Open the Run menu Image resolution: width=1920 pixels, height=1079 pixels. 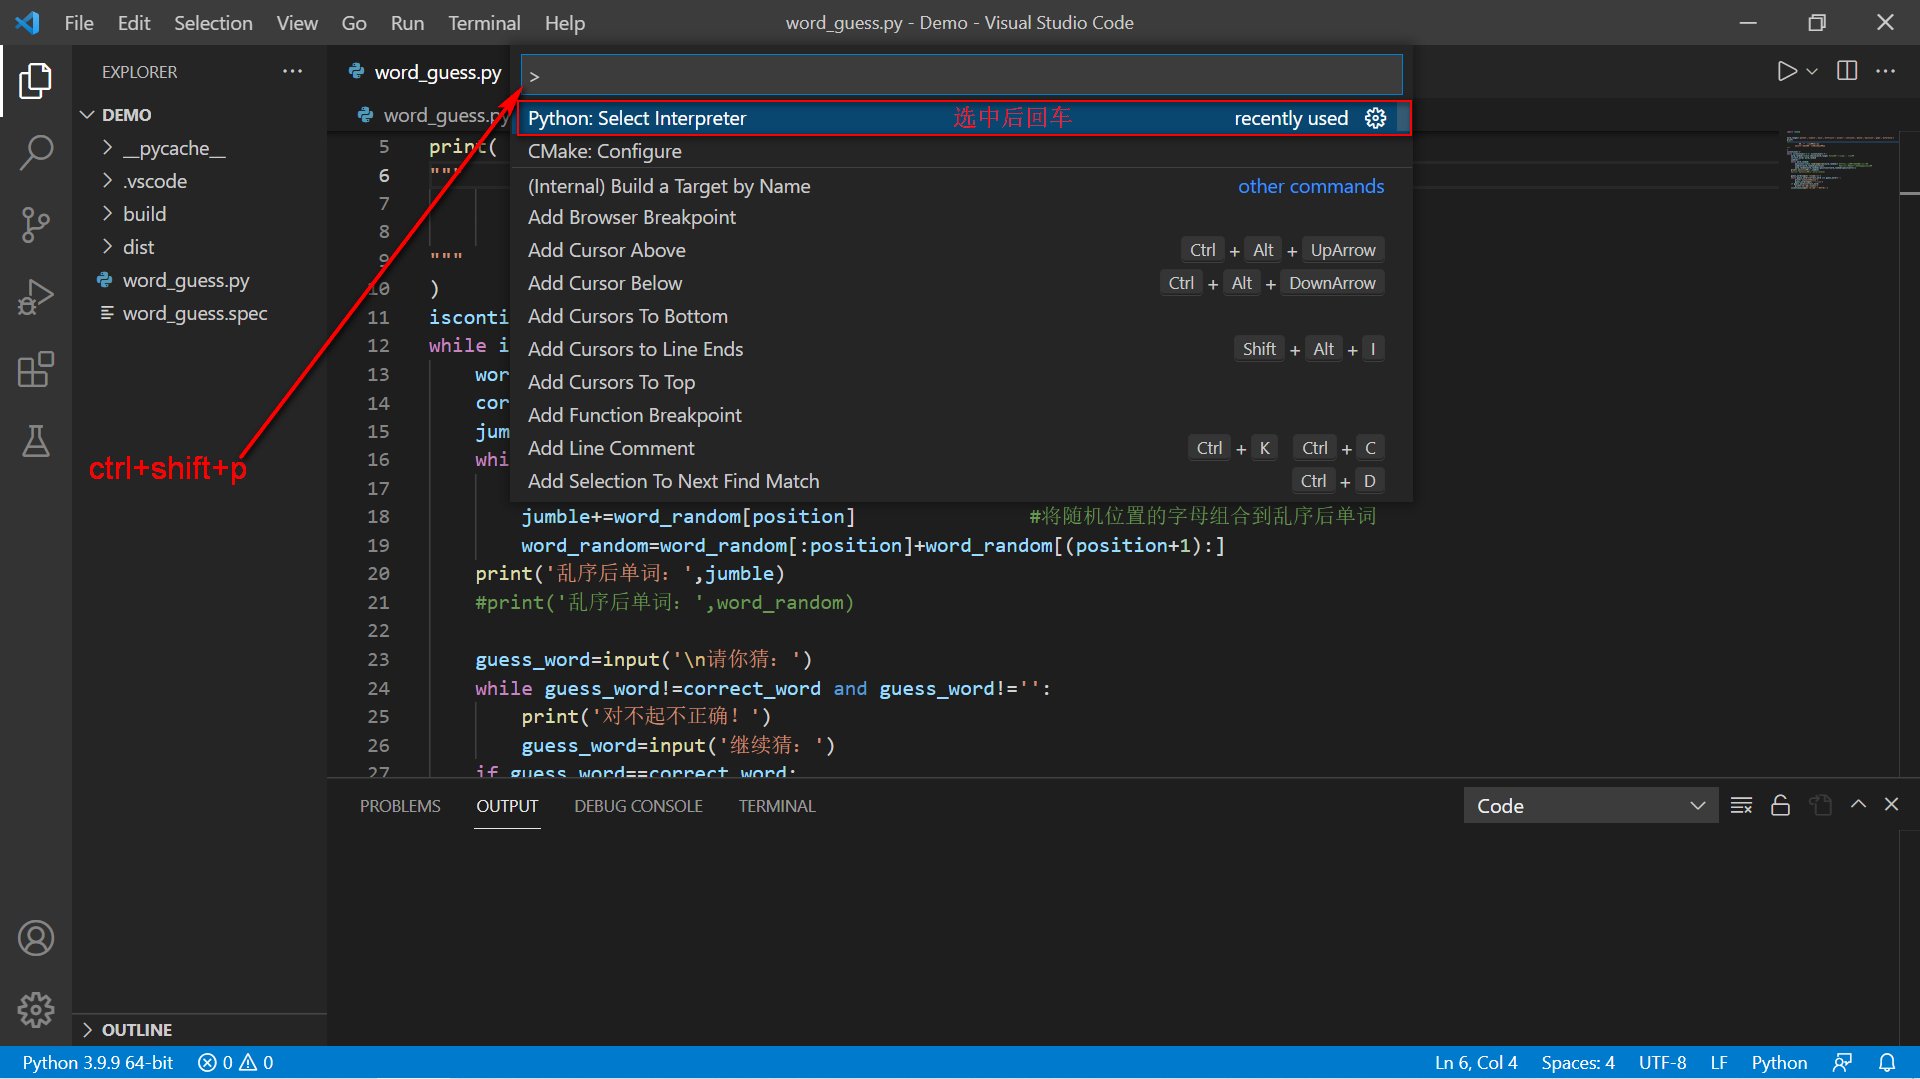[x=406, y=22]
